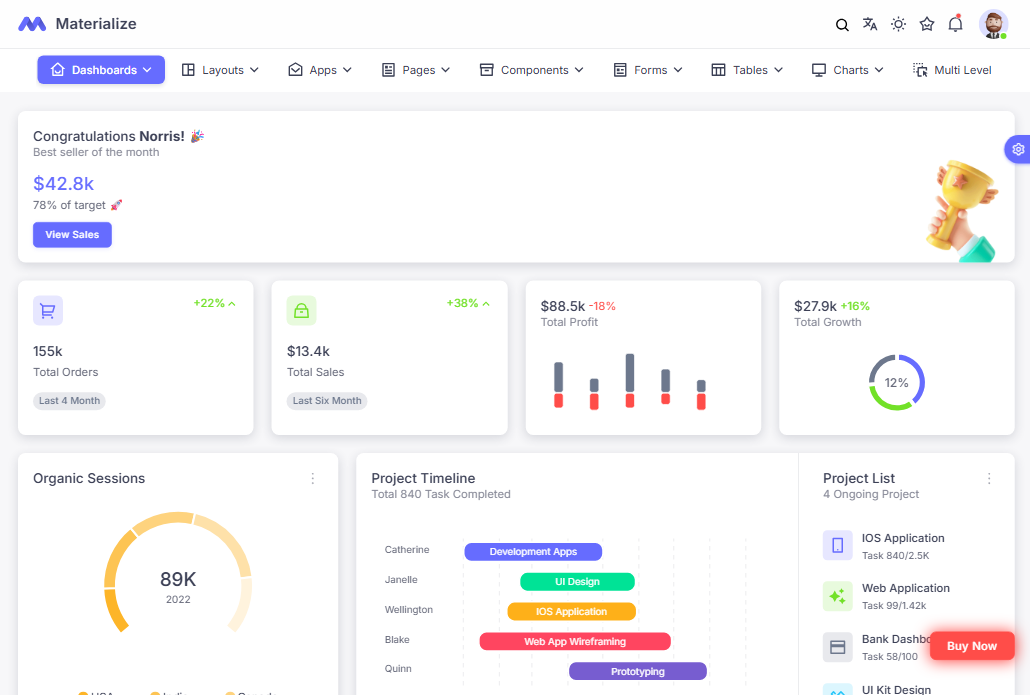Open Organic Sessions three-dot options menu
The image size is (1030, 695).
[313, 479]
